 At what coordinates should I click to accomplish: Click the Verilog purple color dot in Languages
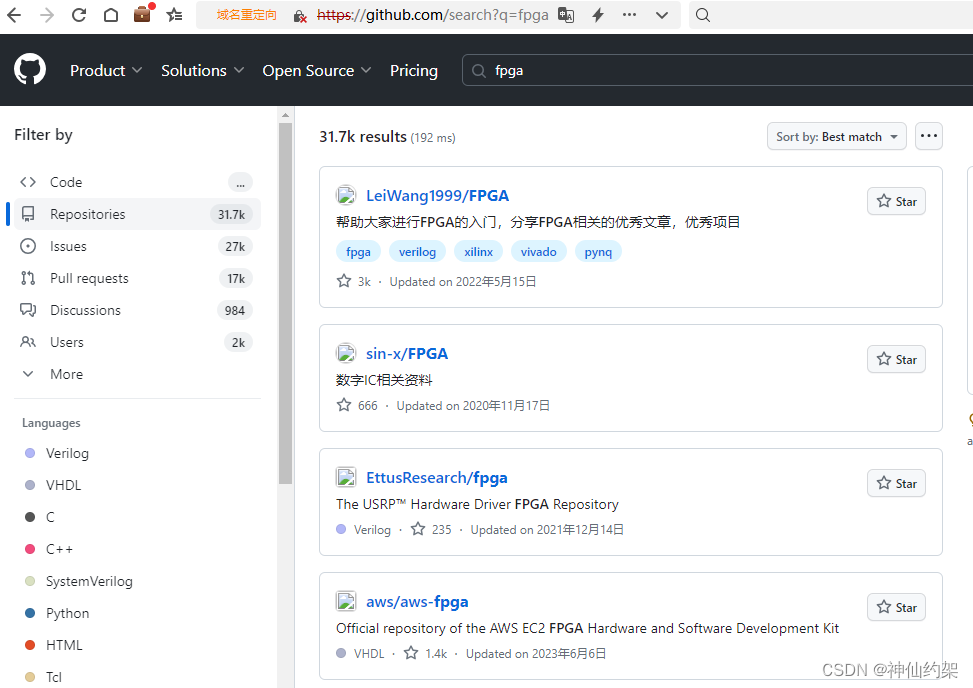[x=30, y=453]
